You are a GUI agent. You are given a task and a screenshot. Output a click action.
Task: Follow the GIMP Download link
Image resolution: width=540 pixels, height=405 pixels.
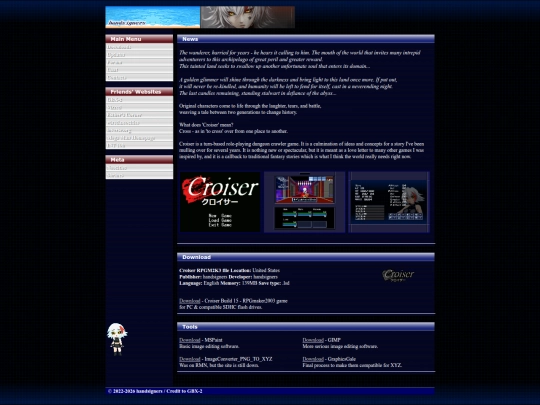pyautogui.click(x=313, y=340)
